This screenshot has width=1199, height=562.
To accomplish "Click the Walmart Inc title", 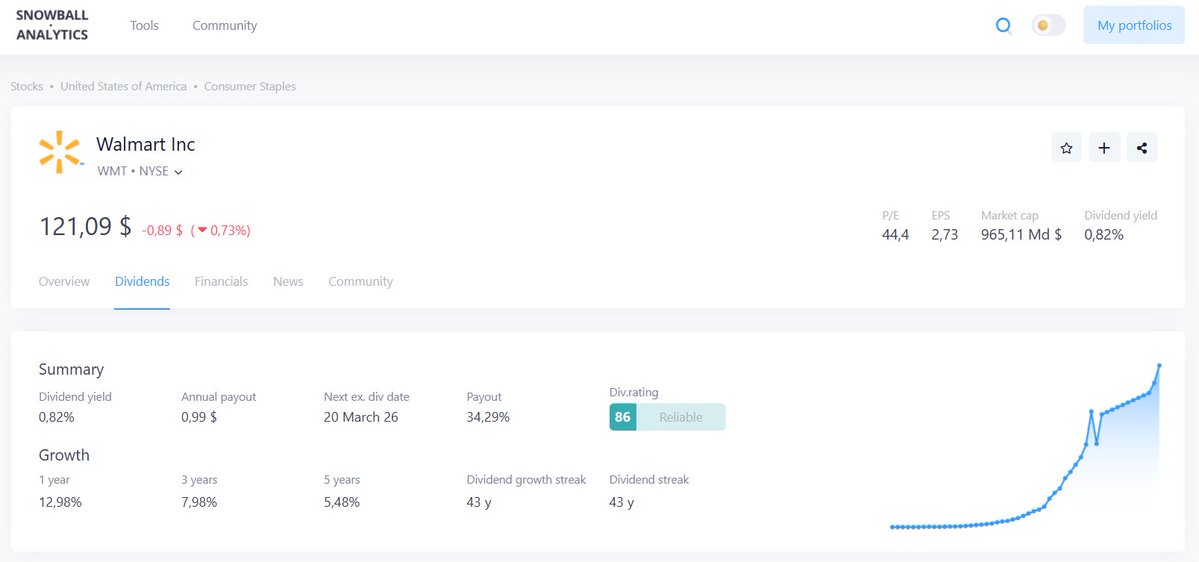I will 145,144.
